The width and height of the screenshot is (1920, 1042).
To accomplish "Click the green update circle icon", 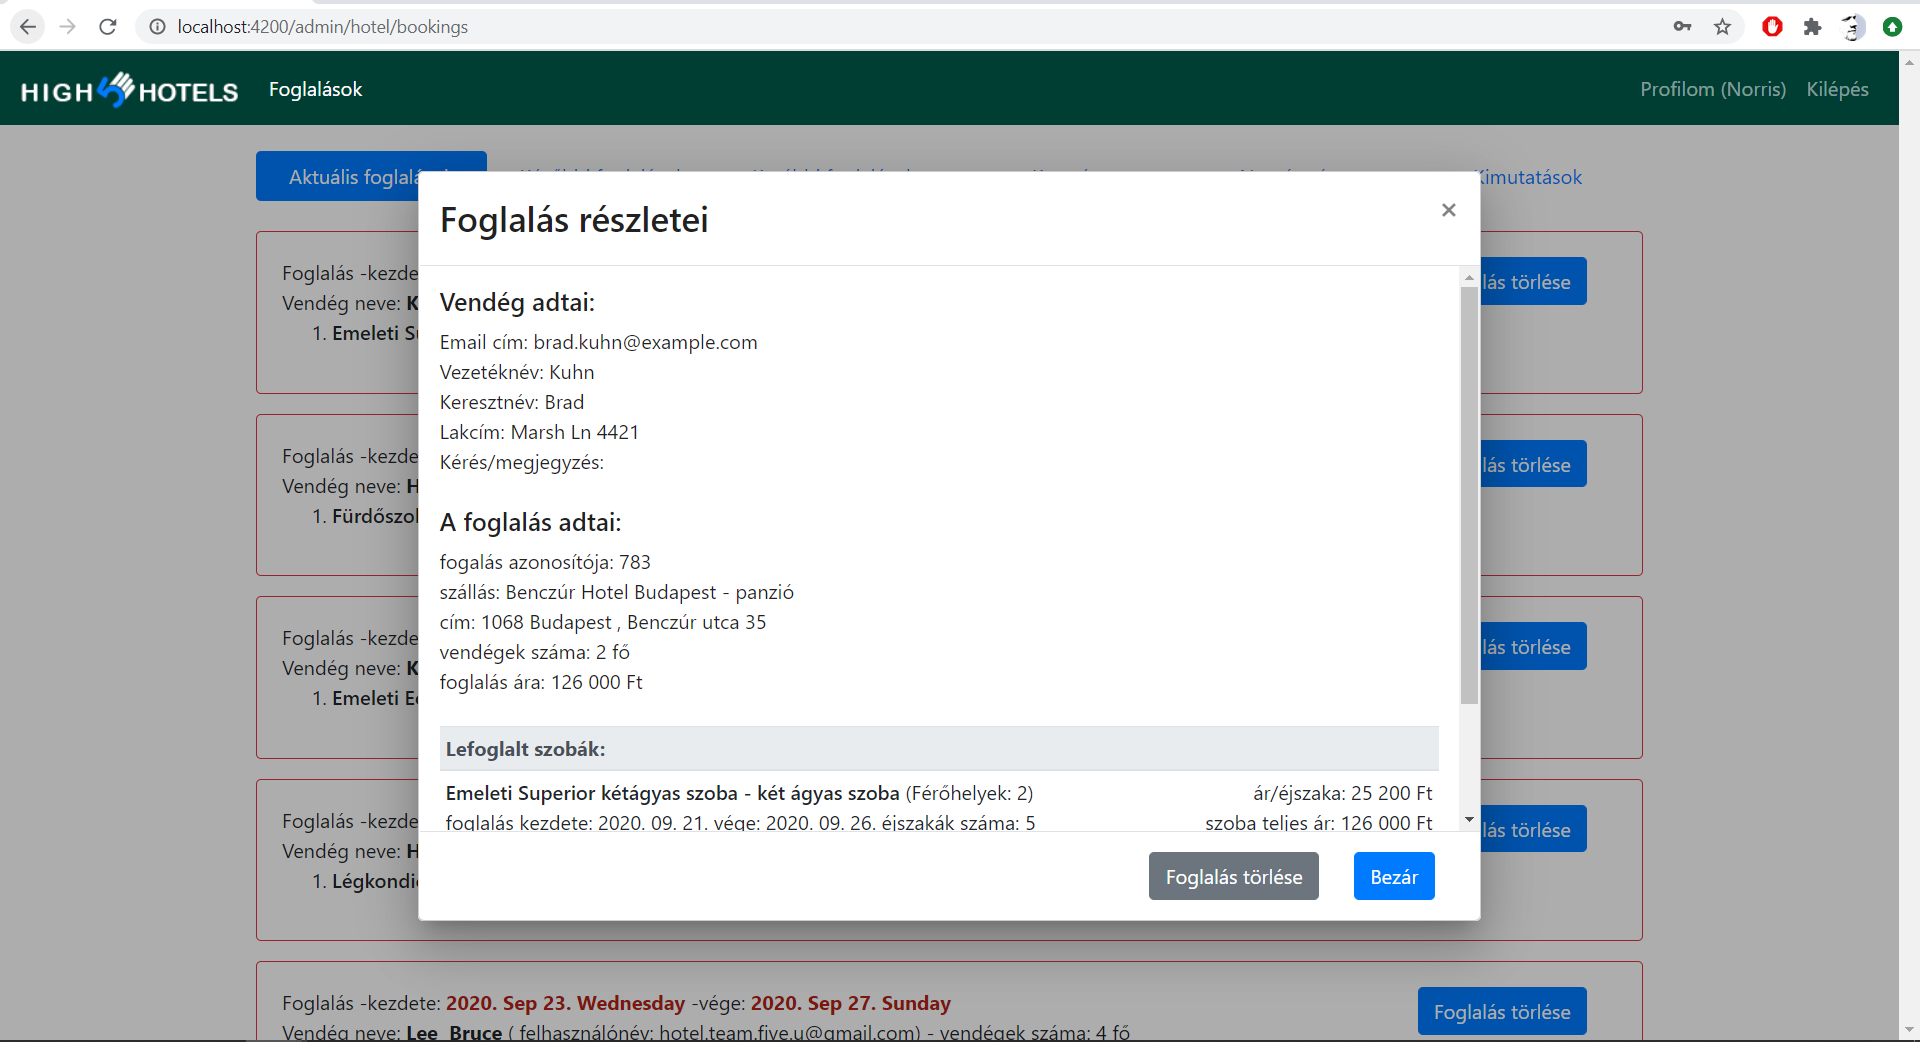I will [x=1892, y=27].
